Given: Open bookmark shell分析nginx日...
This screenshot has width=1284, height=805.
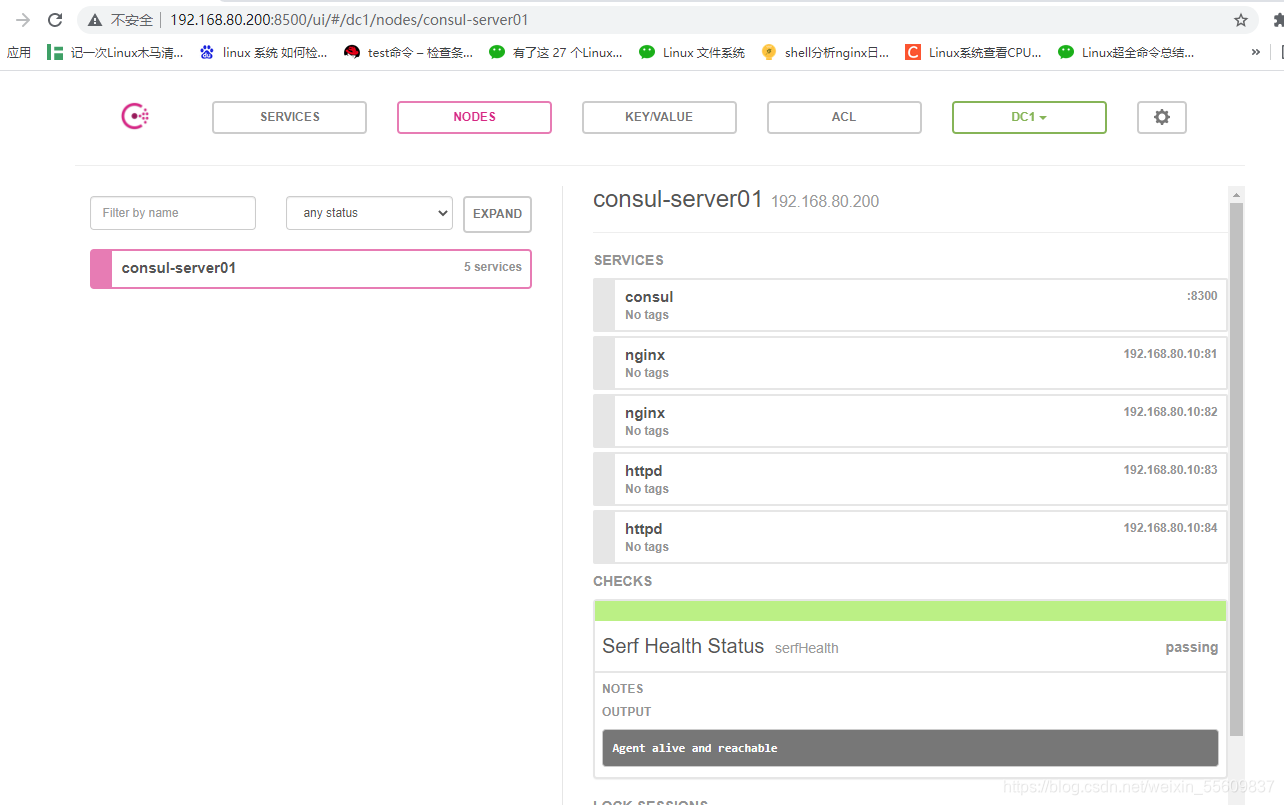Looking at the screenshot, I should click(x=825, y=53).
